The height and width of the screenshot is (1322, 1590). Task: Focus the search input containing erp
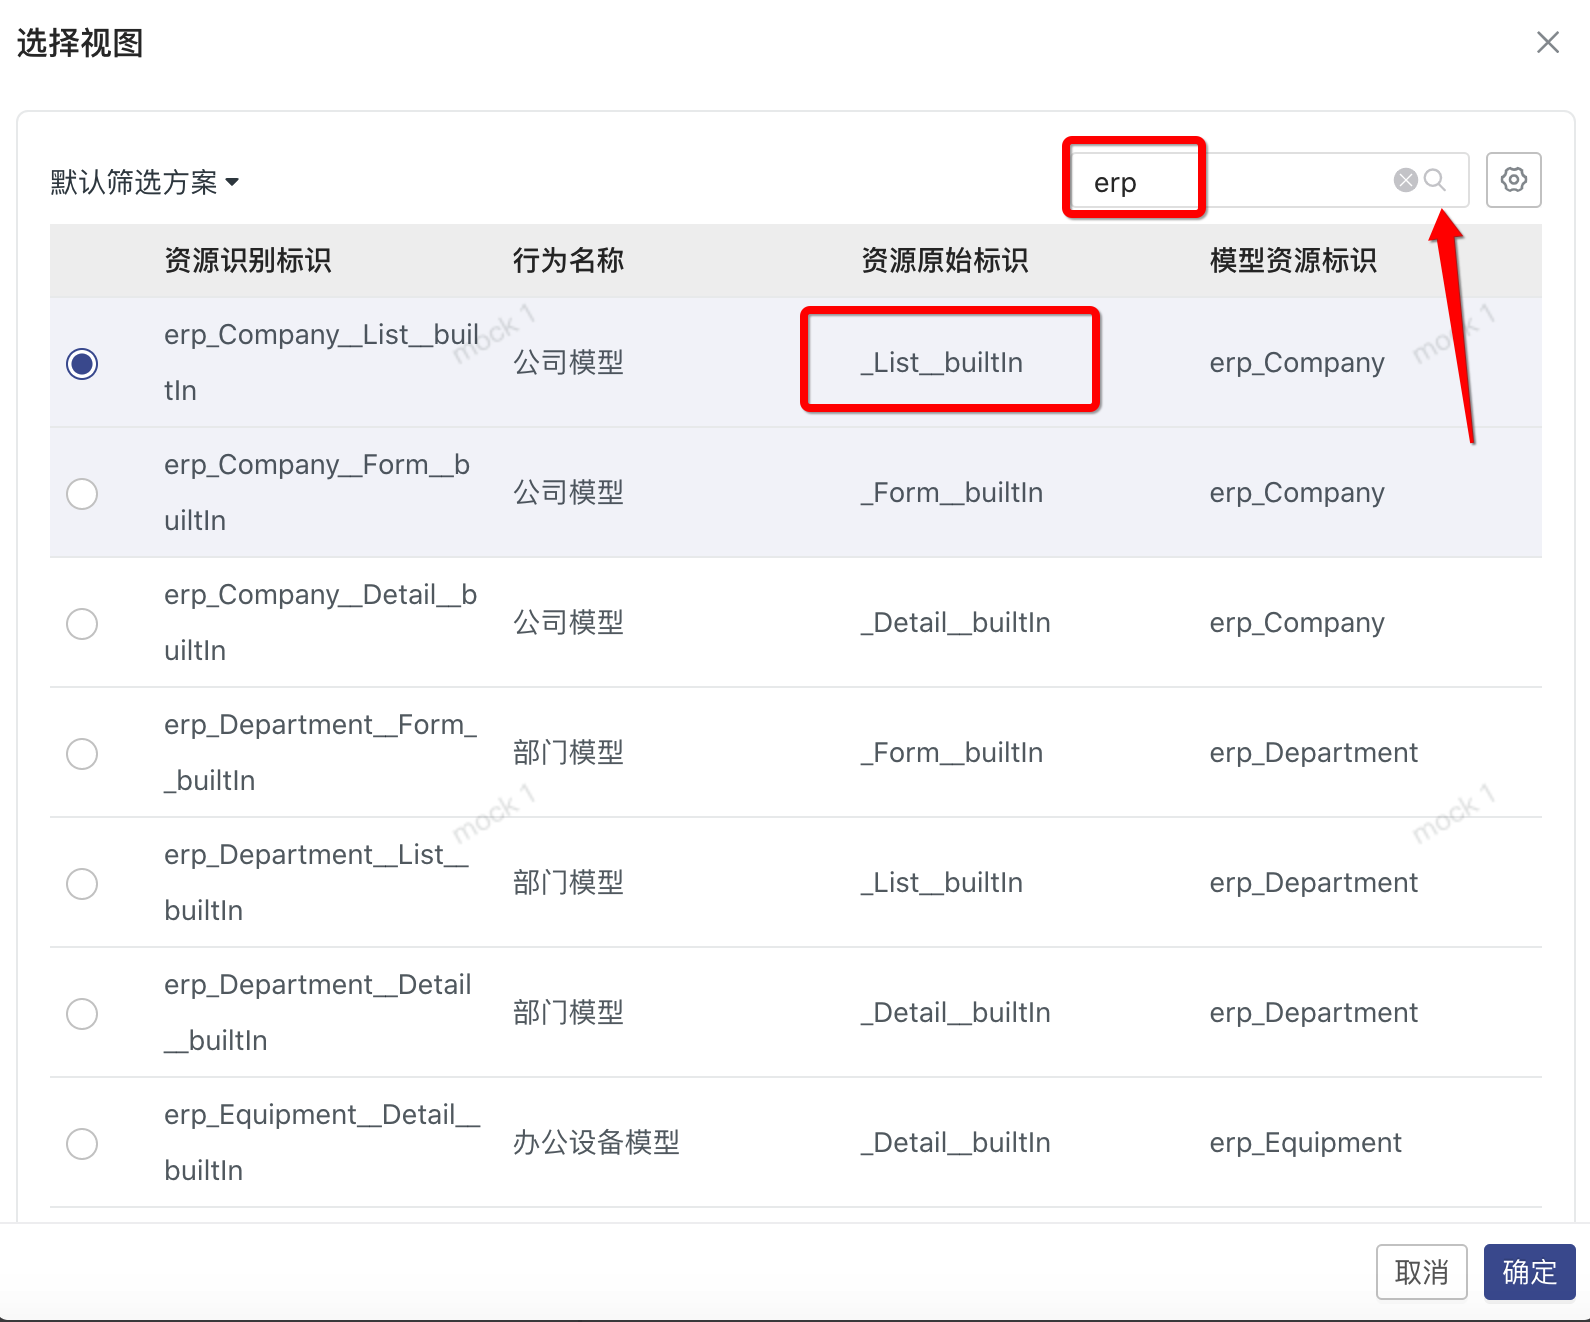[x=1230, y=181]
